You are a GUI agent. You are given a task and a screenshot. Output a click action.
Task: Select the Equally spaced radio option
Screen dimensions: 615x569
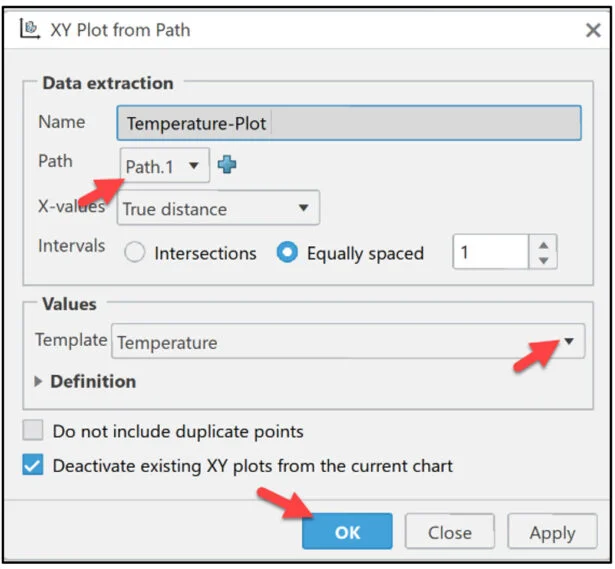tap(288, 253)
